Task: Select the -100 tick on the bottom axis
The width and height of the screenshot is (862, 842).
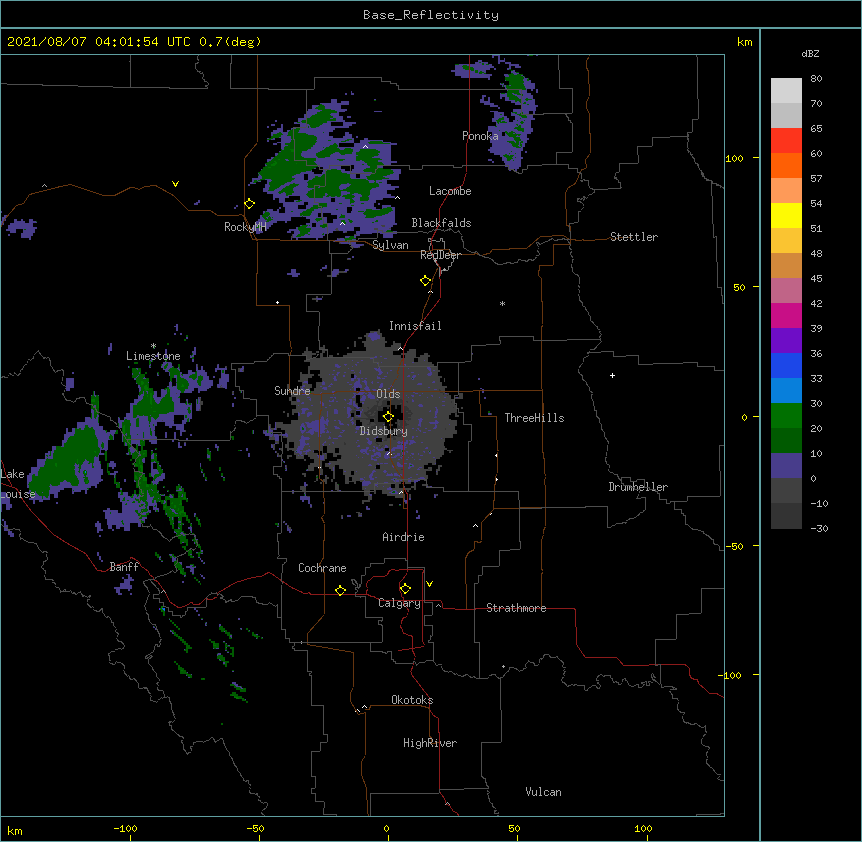Action: coord(125,828)
